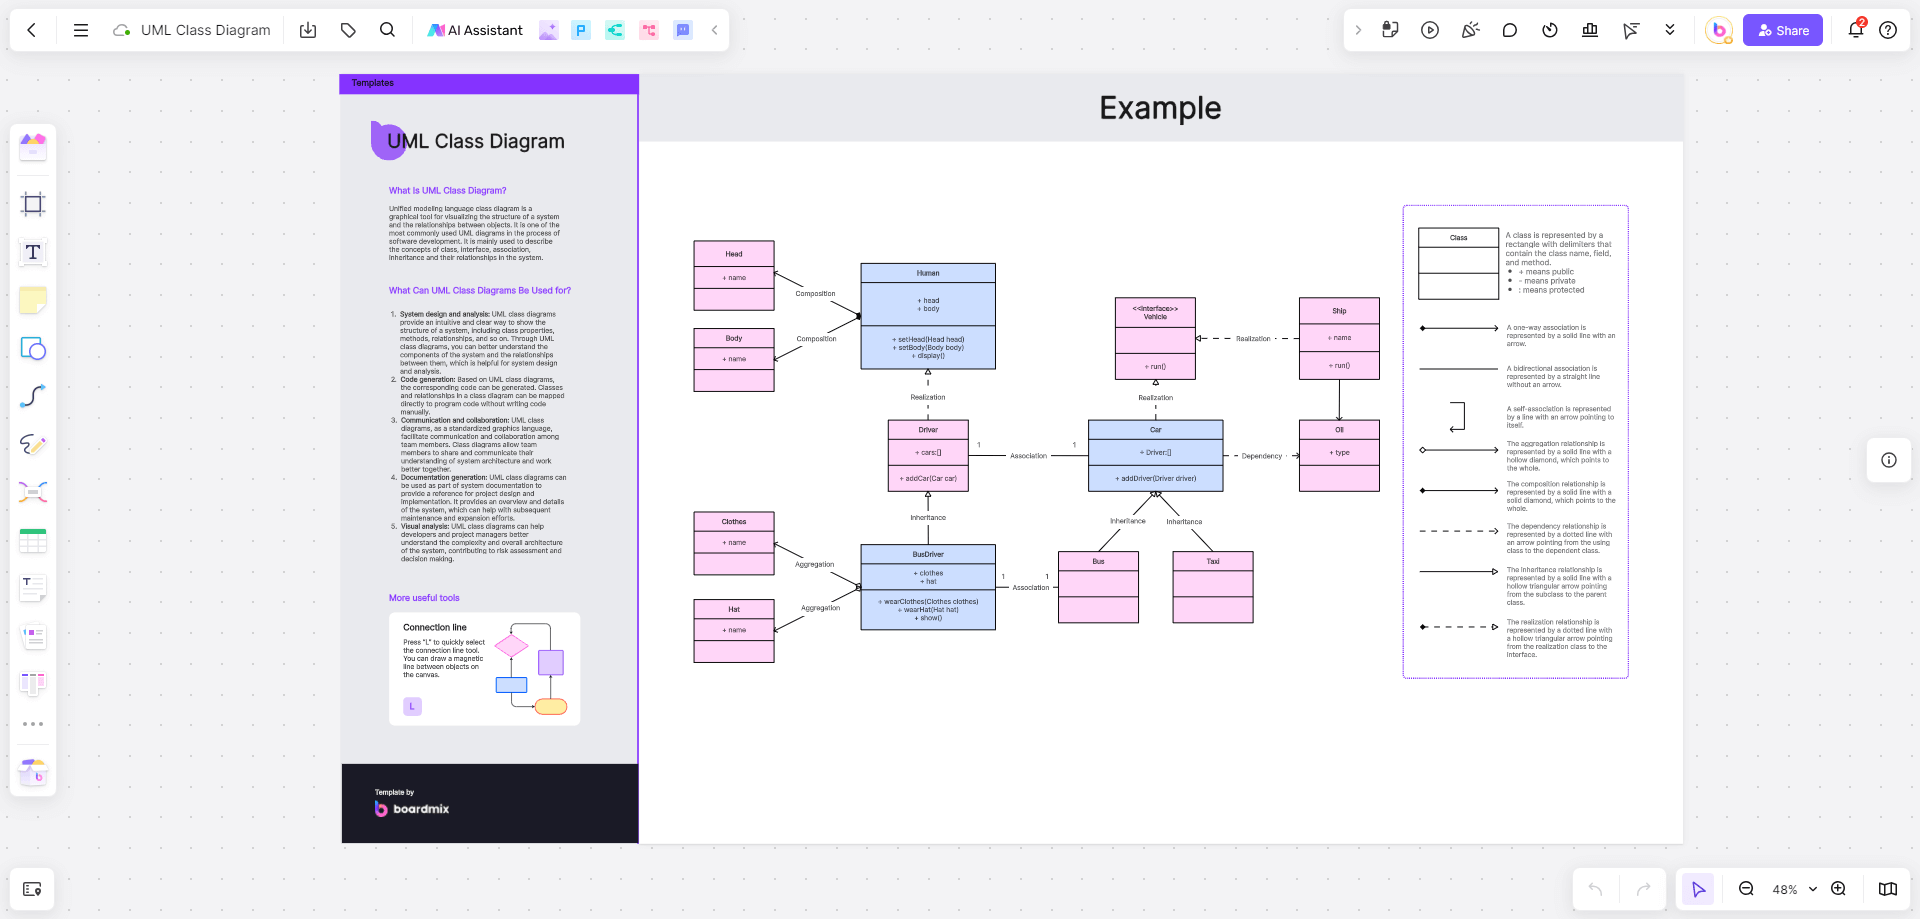Click the AI image generation icon
The image size is (1920, 919).
pyautogui.click(x=548, y=30)
